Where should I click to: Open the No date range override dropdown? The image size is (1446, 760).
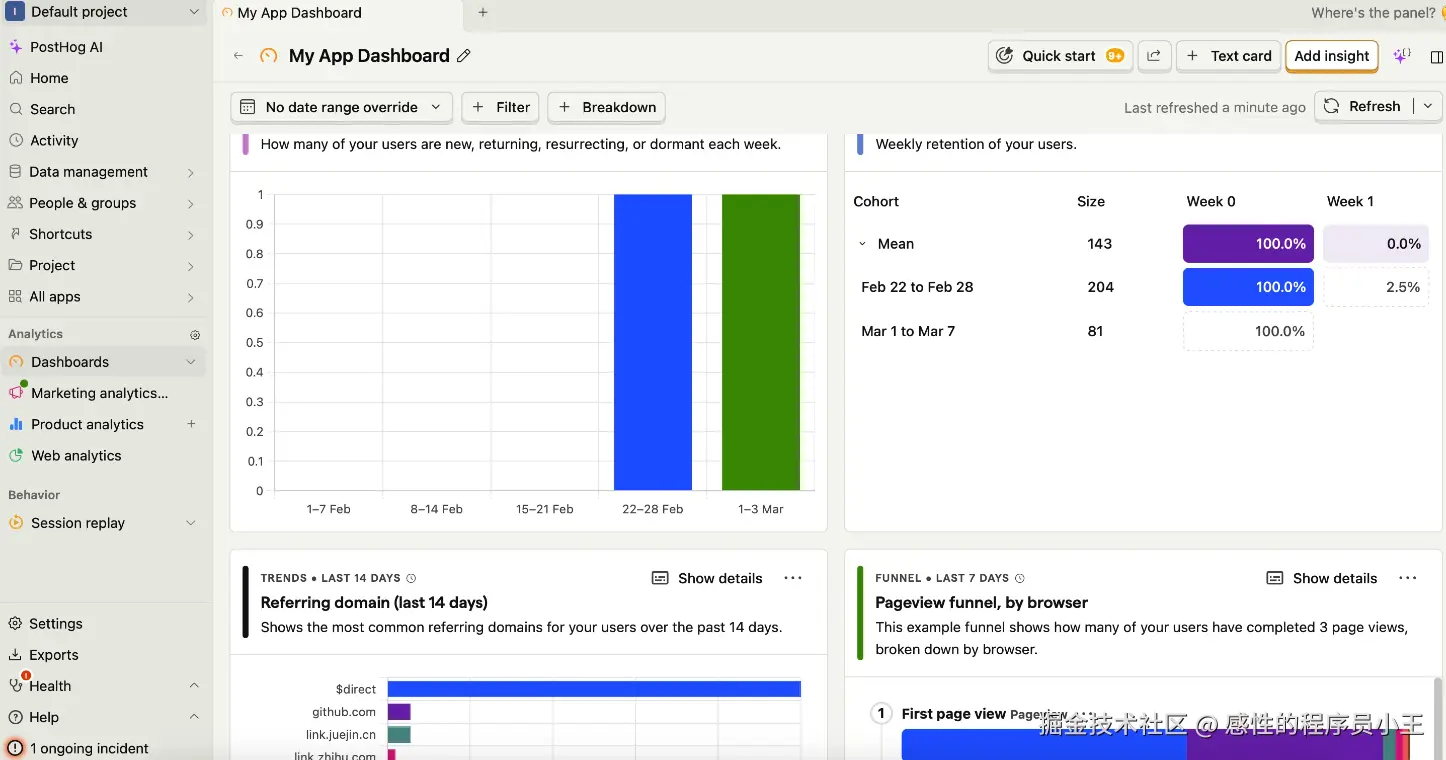click(341, 107)
